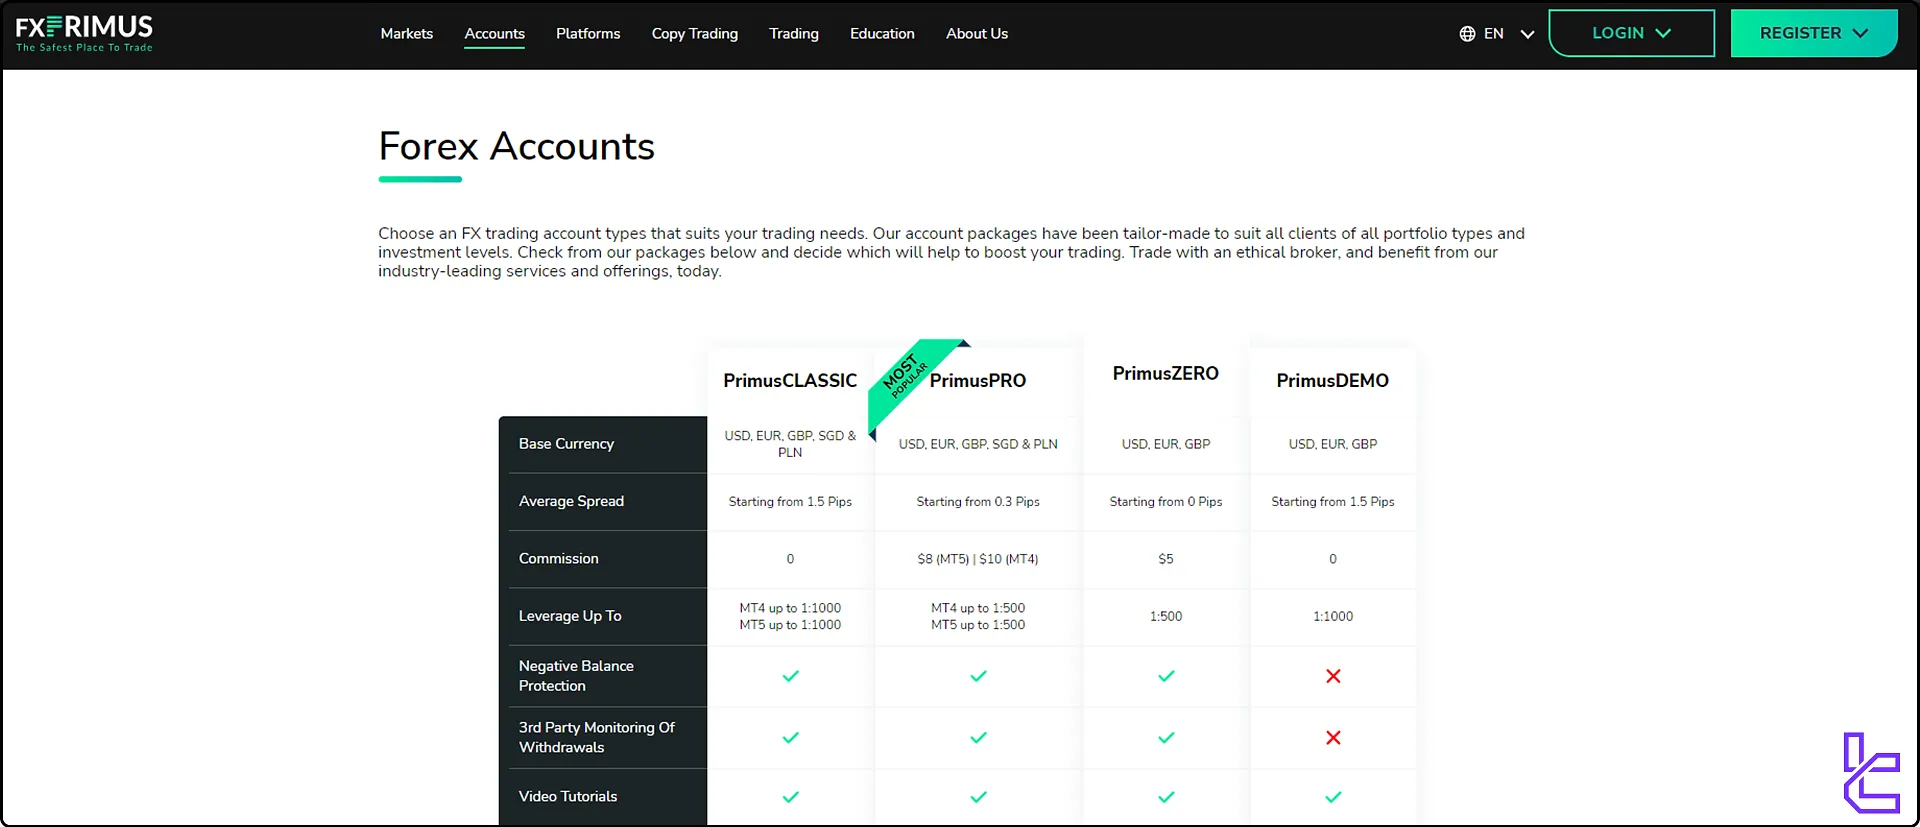Click PrimusZERO 3rd Party Monitoring checkmark

1166,738
